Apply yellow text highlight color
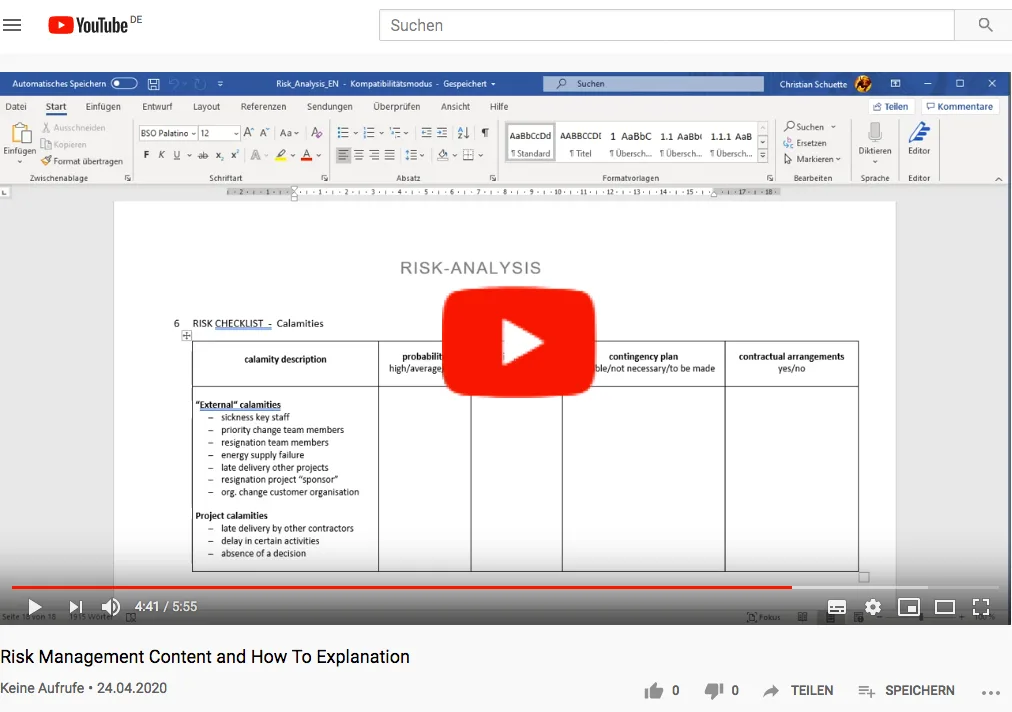This screenshot has width=1012, height=712. (x=280, y=155)
